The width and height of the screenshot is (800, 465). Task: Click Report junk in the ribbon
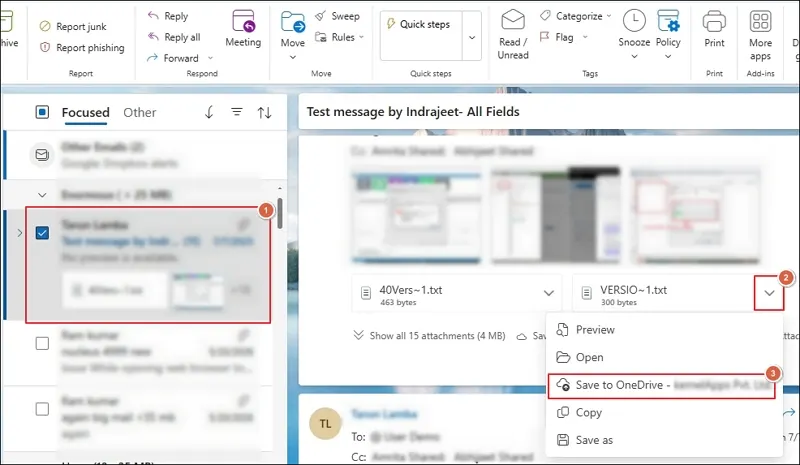tap(73, 26)
